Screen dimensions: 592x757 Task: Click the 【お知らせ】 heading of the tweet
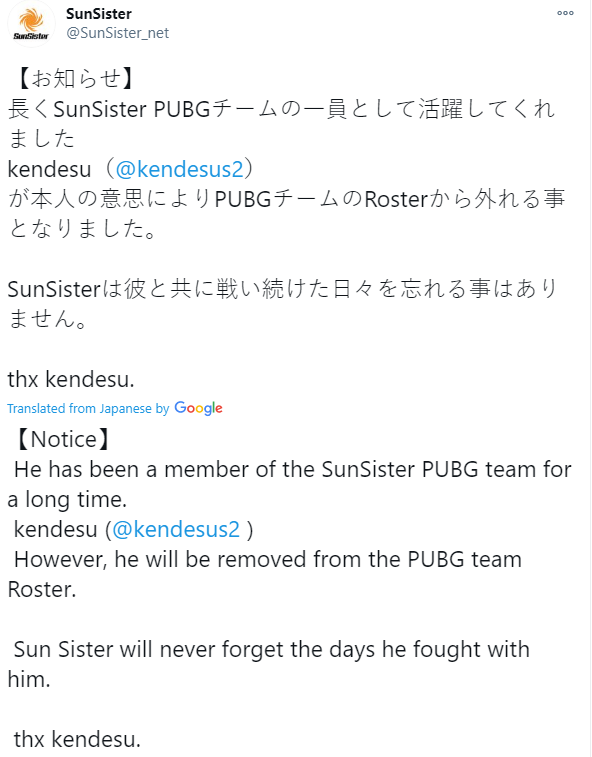(73, 79)
